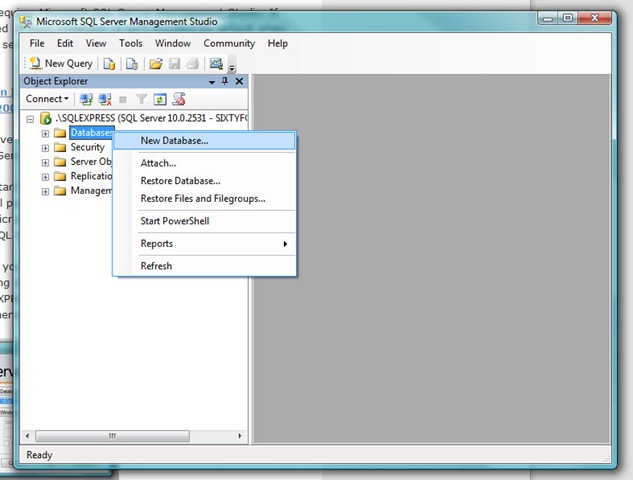
Task: Open the File menu
Action: pyautogui.click(x=37, y=44)
